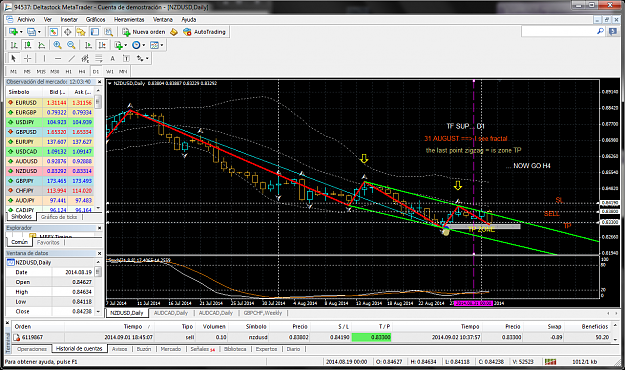This screenshot has width=625, height=370.
Task: Select the trendline drawing tool
Action: (x=71, y=58)
